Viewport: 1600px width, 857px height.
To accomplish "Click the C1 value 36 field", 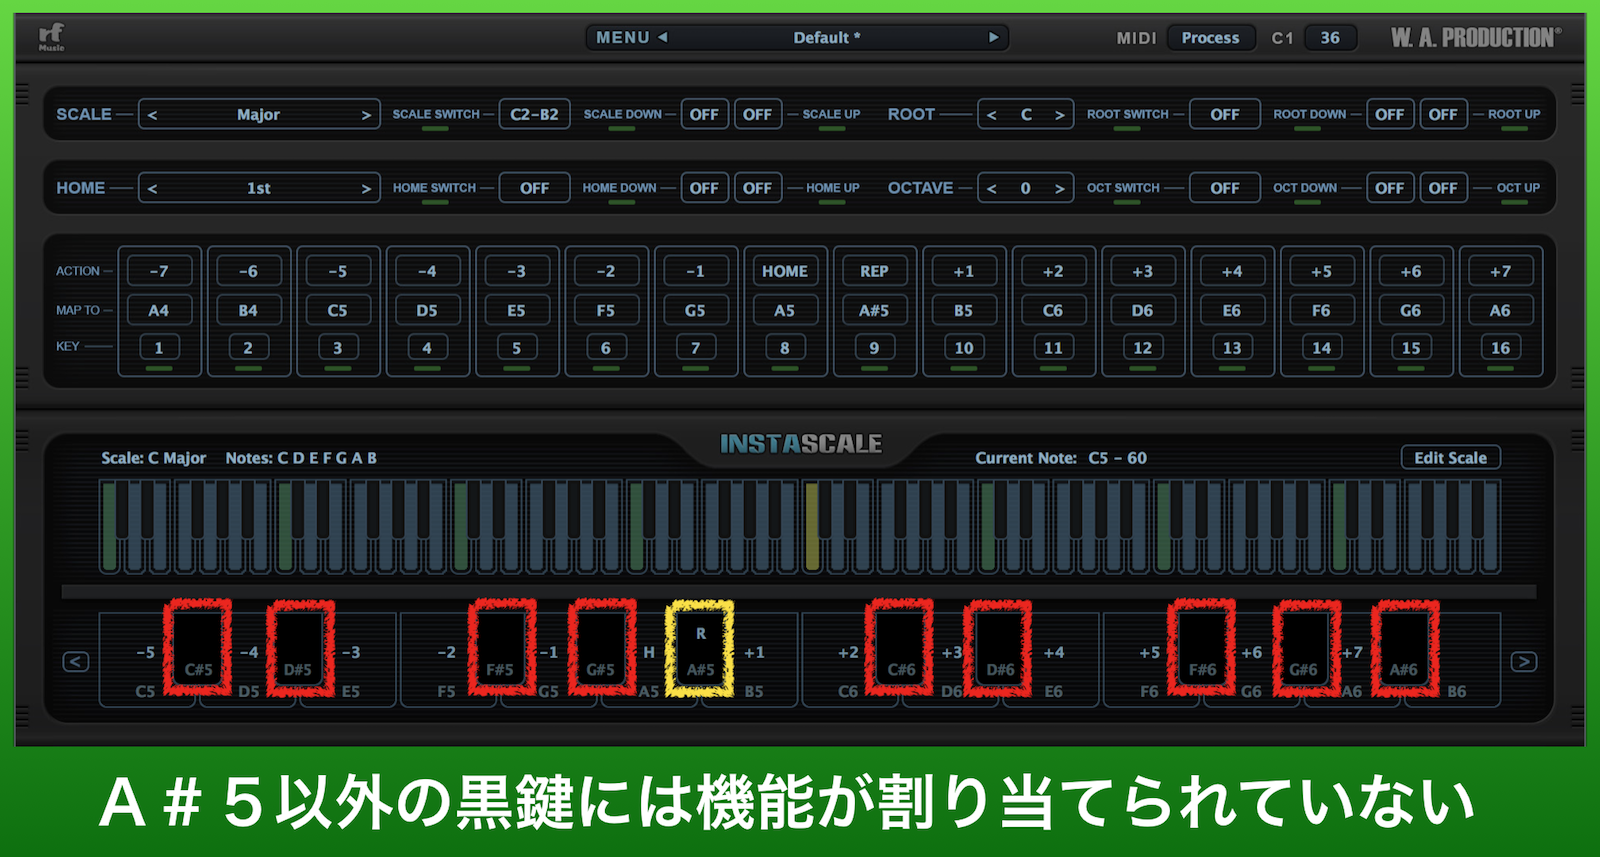I will click(1330, 37).
